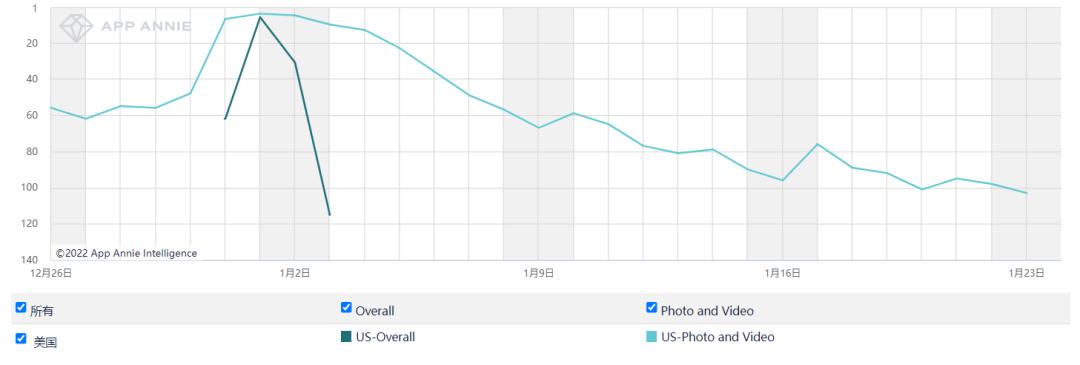The image size is (1080, 365).
Task: Click the App Annie diamond logo icon
Action: click(76, 28)
